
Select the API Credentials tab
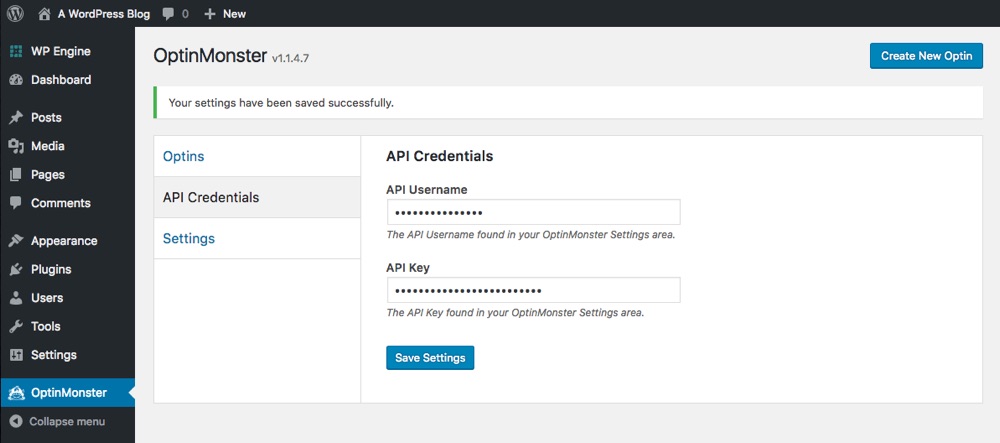point(257,198)
